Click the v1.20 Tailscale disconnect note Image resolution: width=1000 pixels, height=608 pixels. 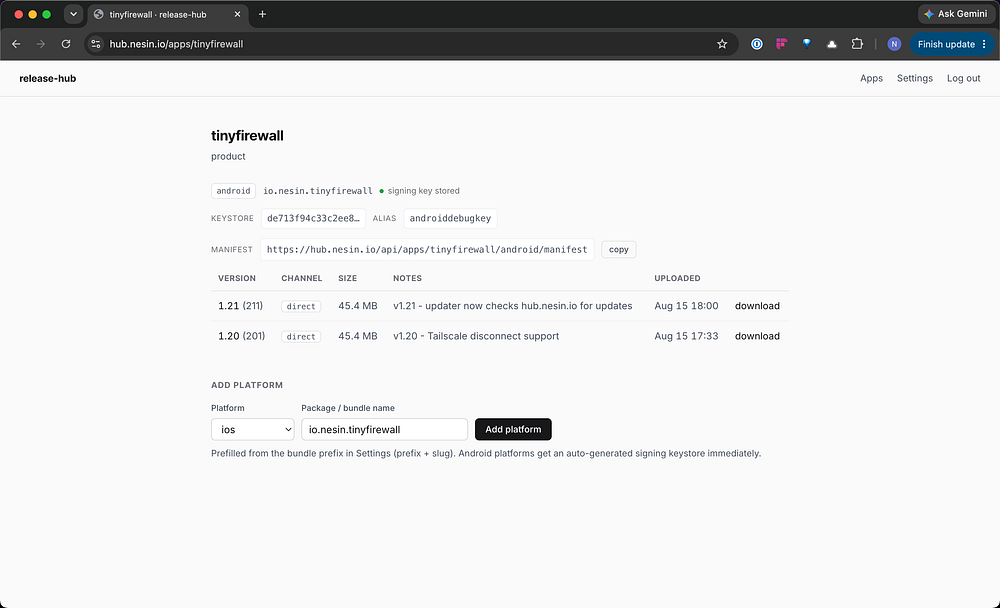(x=476, y=336)
